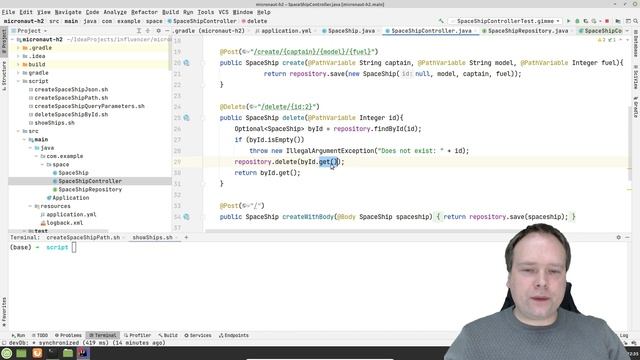Open the VCS menu
640x360 pixels.
coord(223,12)
